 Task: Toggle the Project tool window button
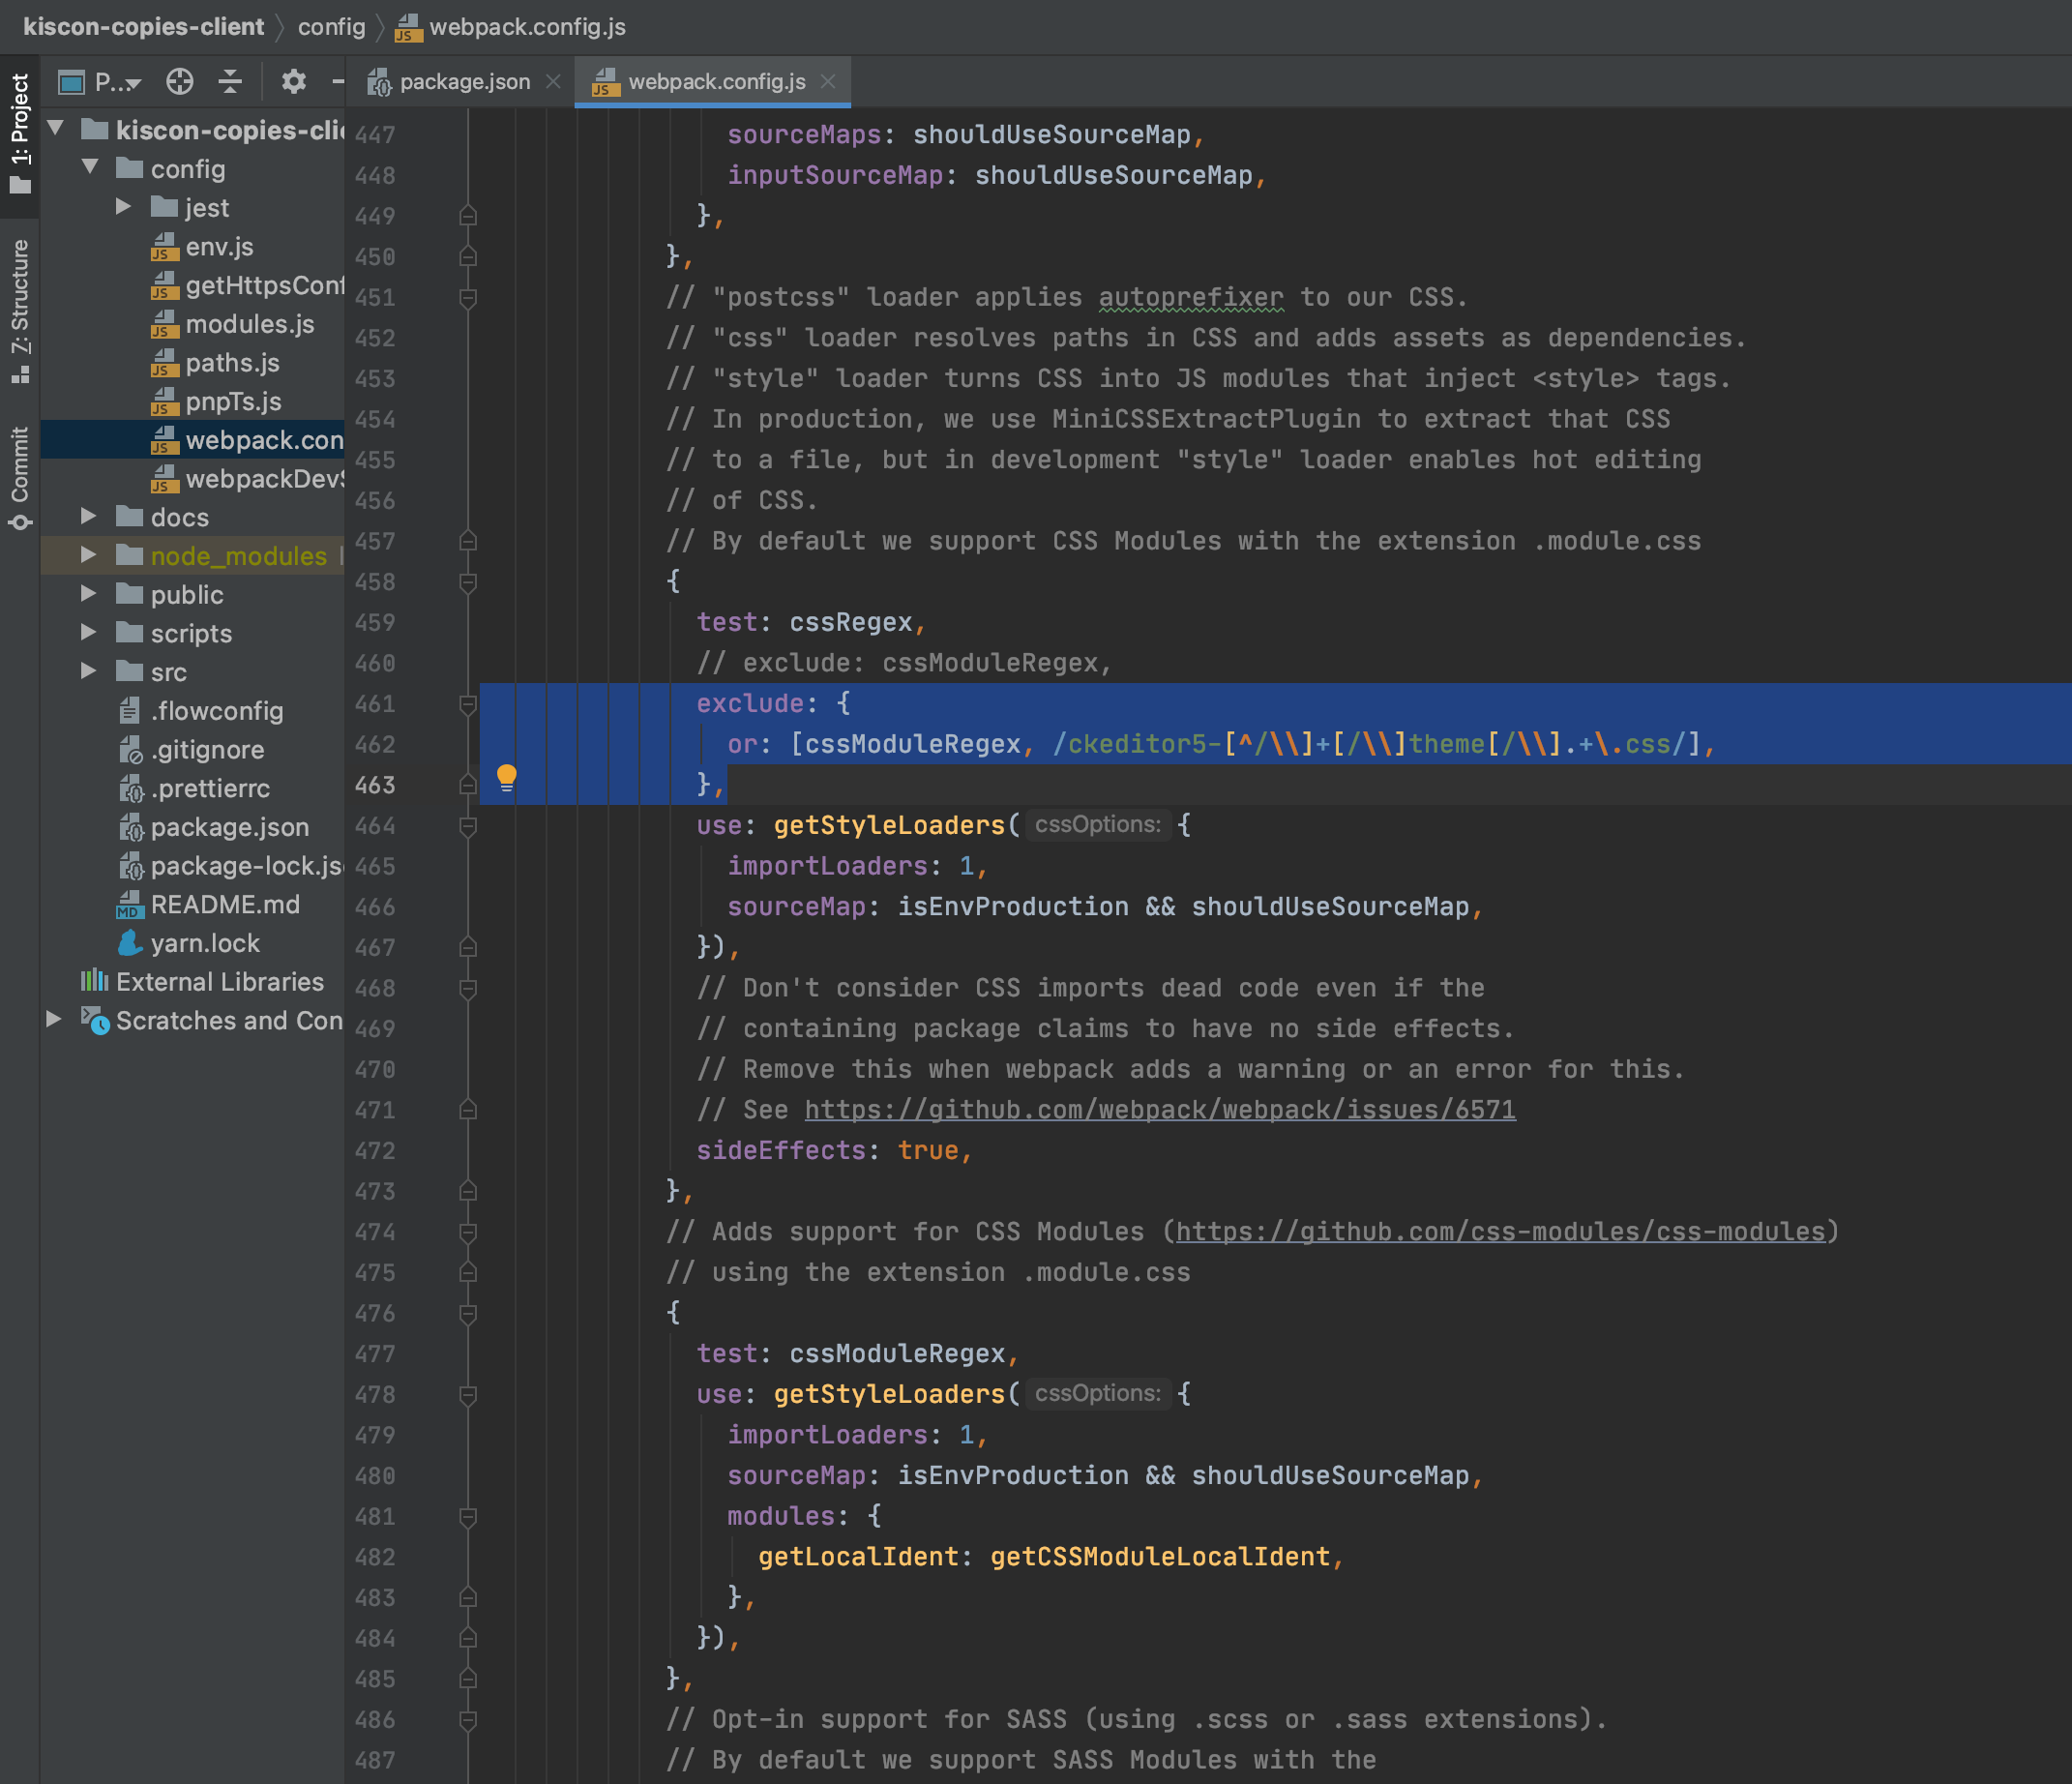coord(20,133)
